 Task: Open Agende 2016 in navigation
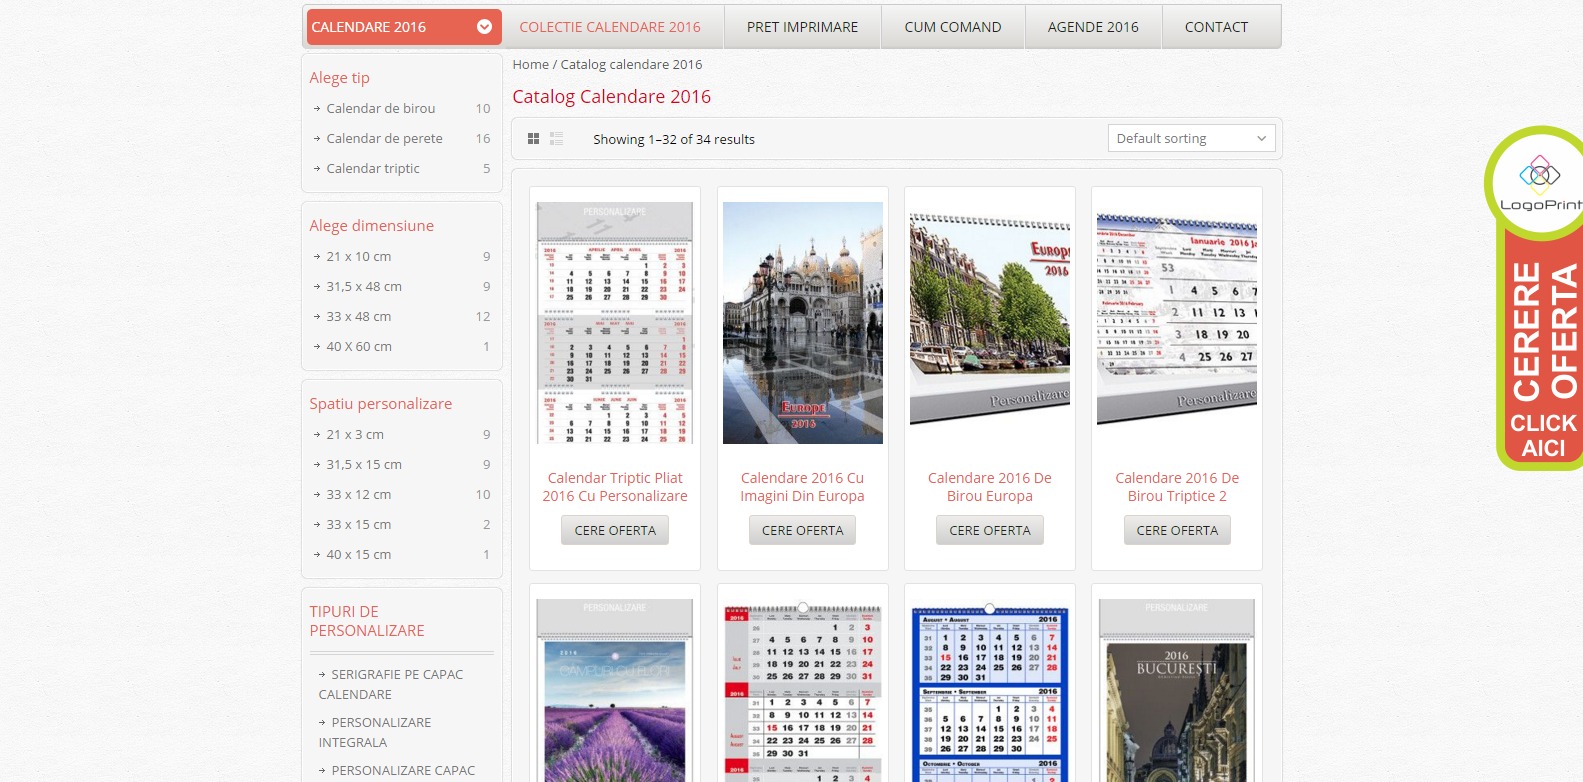pyautogui.click(x=1093, y=27)
